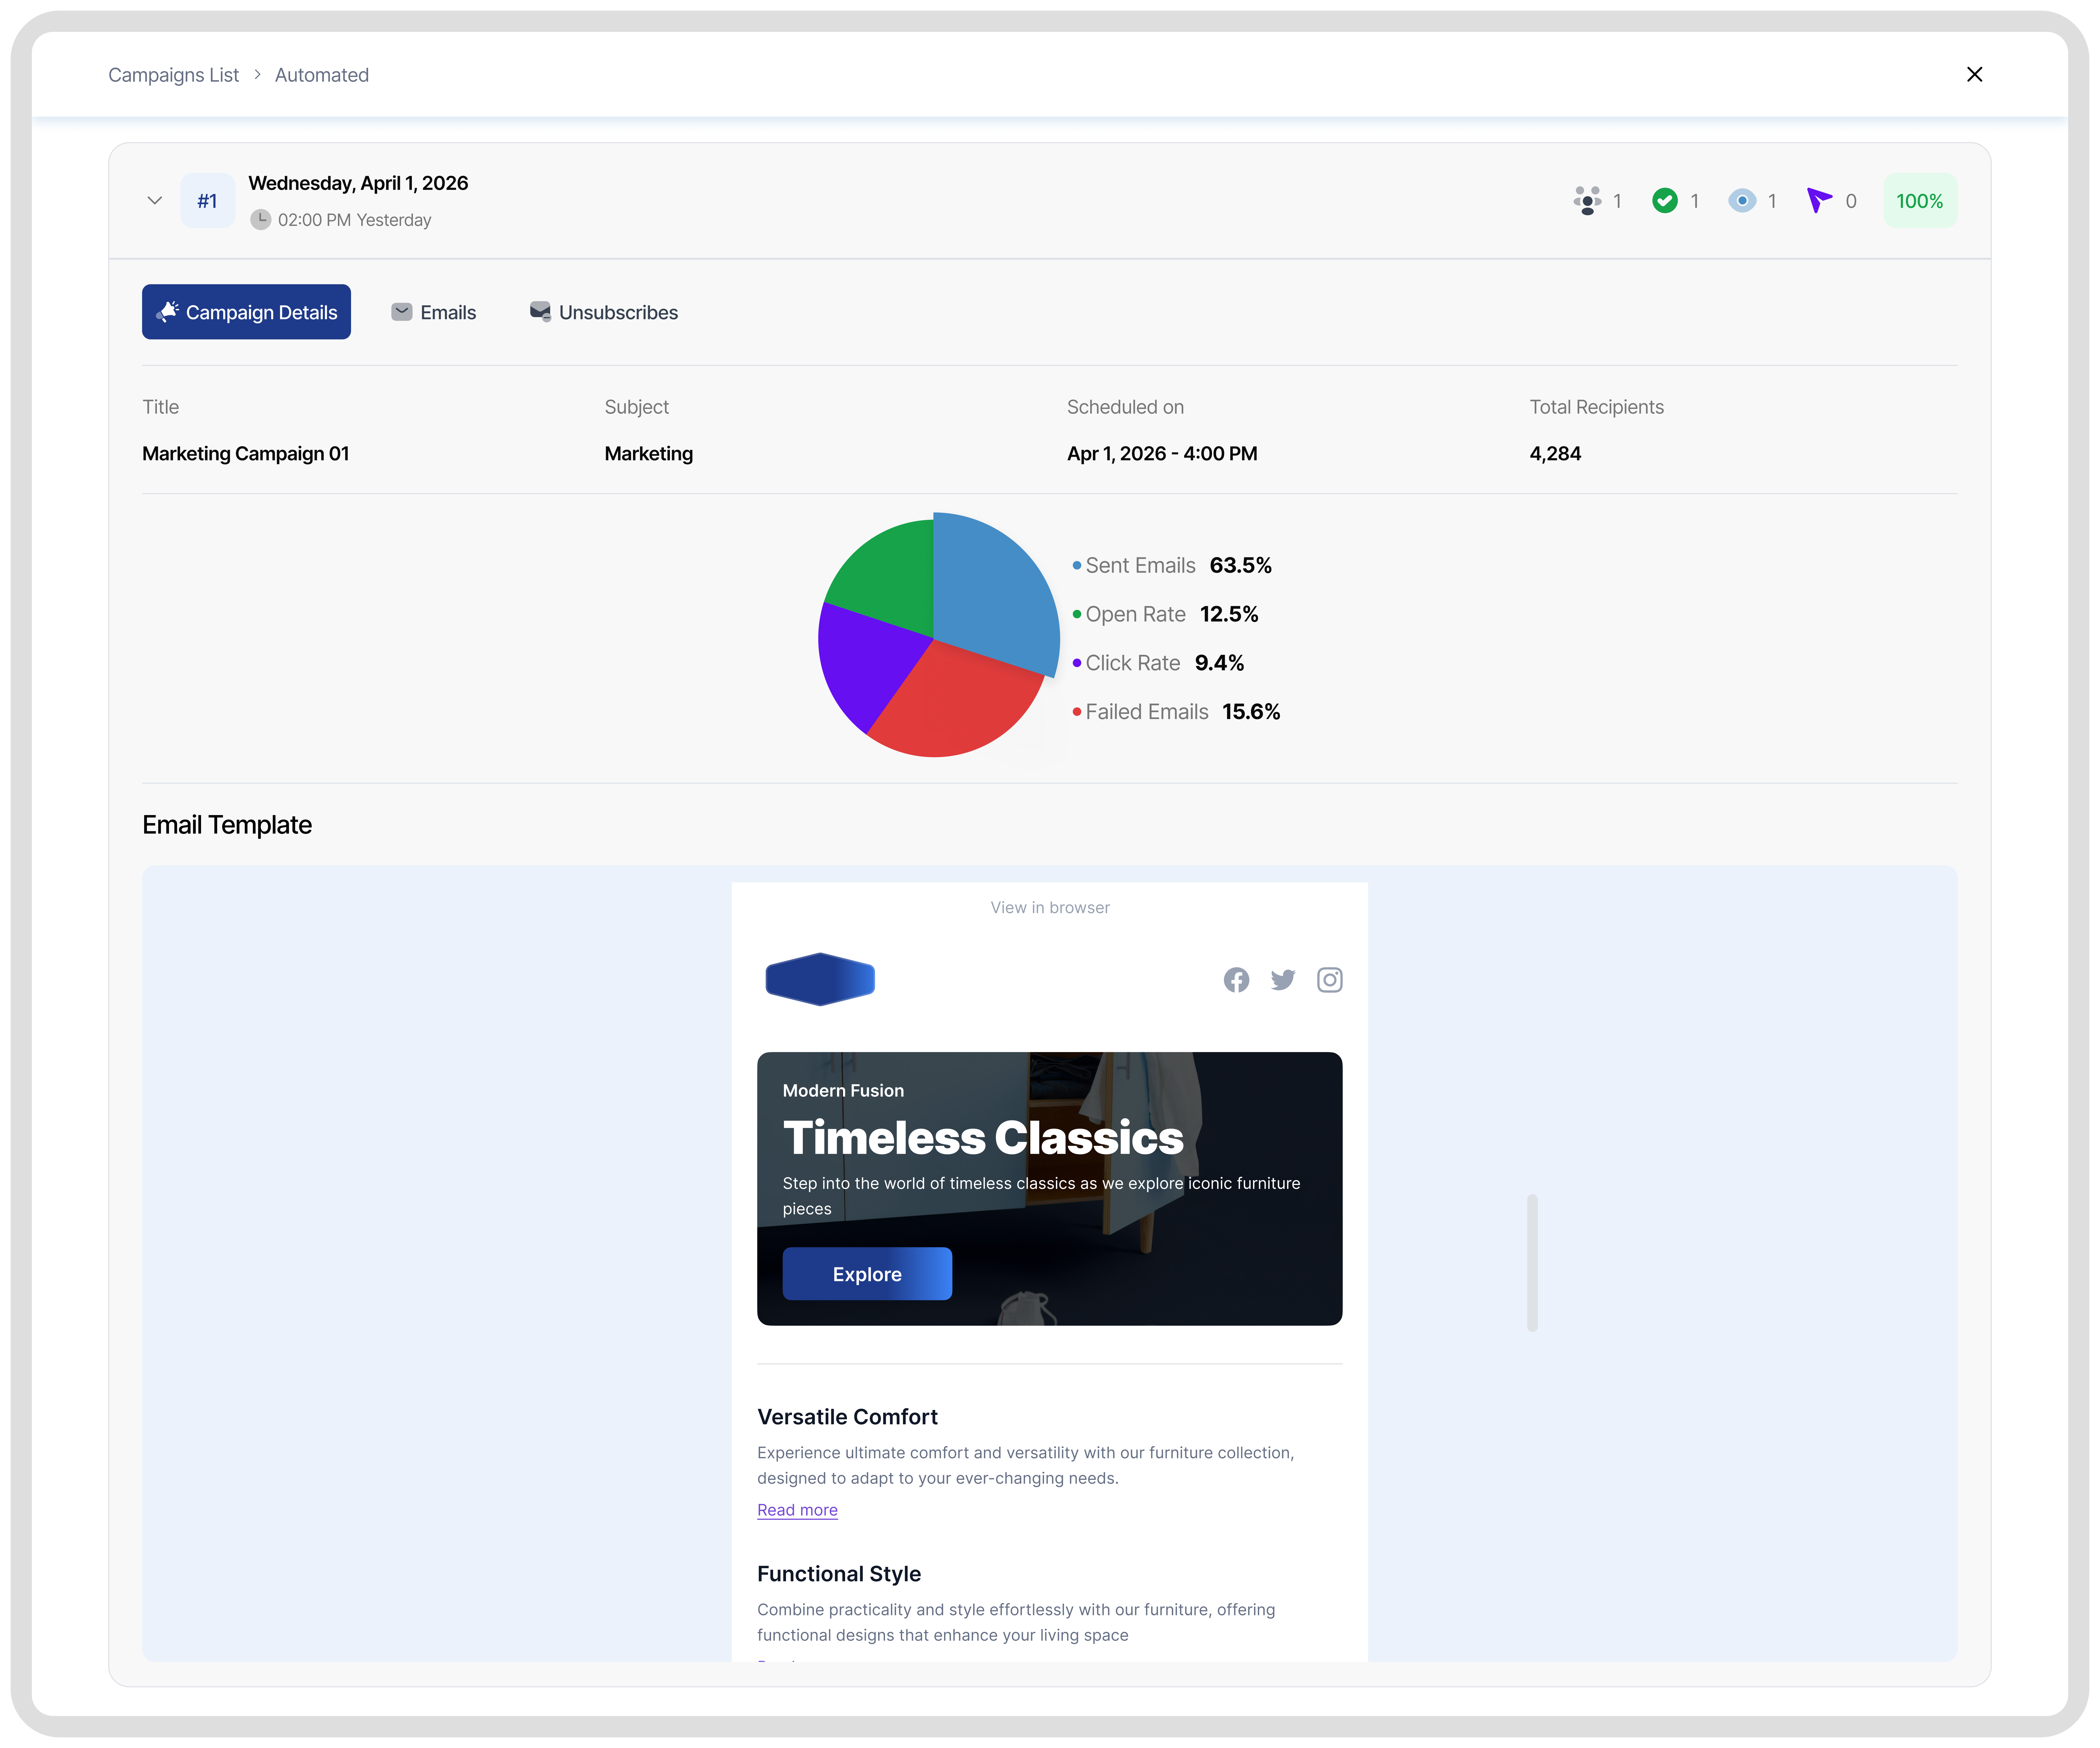Click the blue eye opens icon
This screenshot has width=2100, height=1748.
[1742, 201]
